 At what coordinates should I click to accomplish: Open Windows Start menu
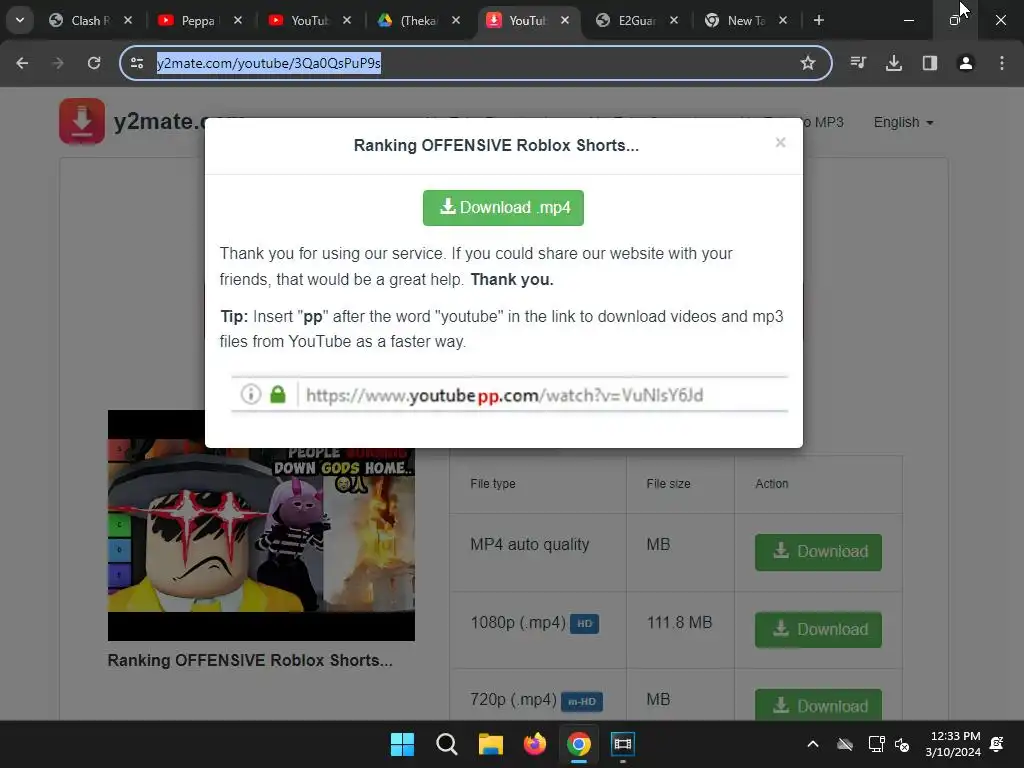[x=402, y=744]
